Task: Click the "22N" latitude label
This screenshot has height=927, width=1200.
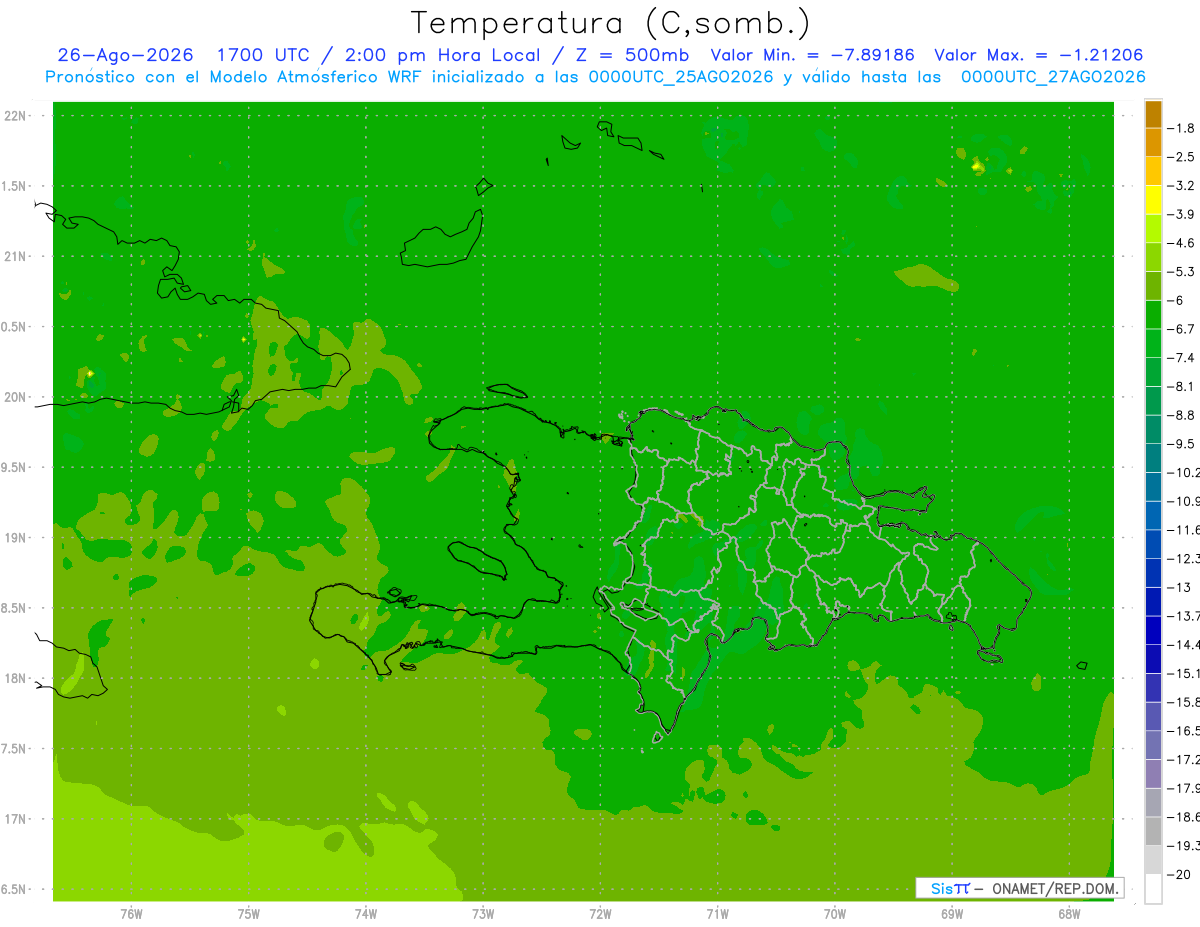Action: pos(17,116)
